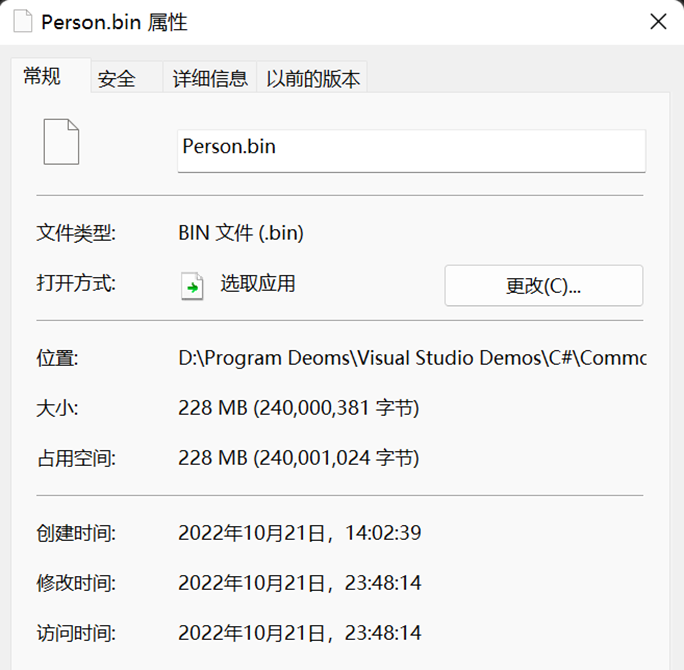
Task: Click the 大小 label
Action: (57, 409)
